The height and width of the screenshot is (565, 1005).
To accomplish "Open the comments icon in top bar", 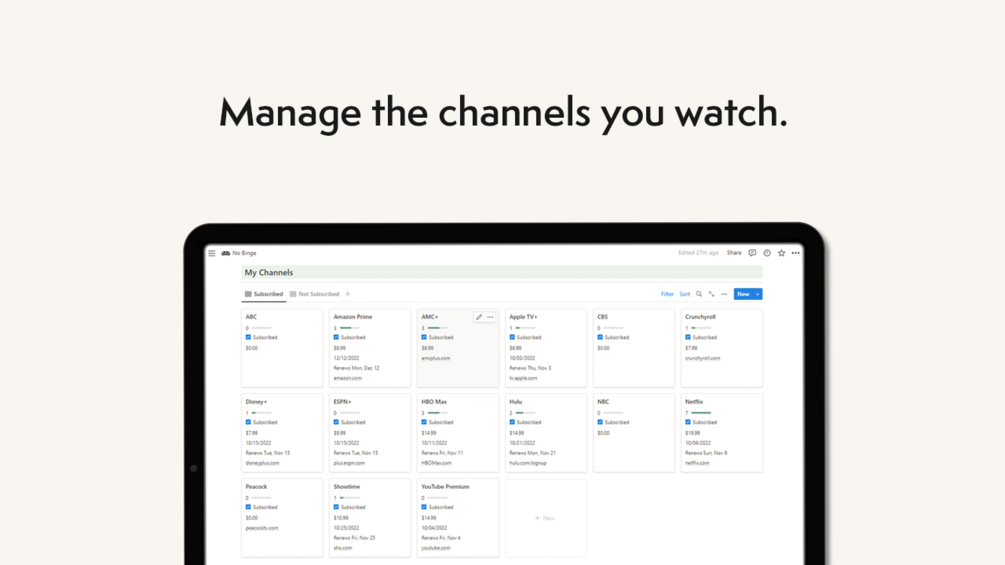I will pyautogui.click(x=752, y=253).
